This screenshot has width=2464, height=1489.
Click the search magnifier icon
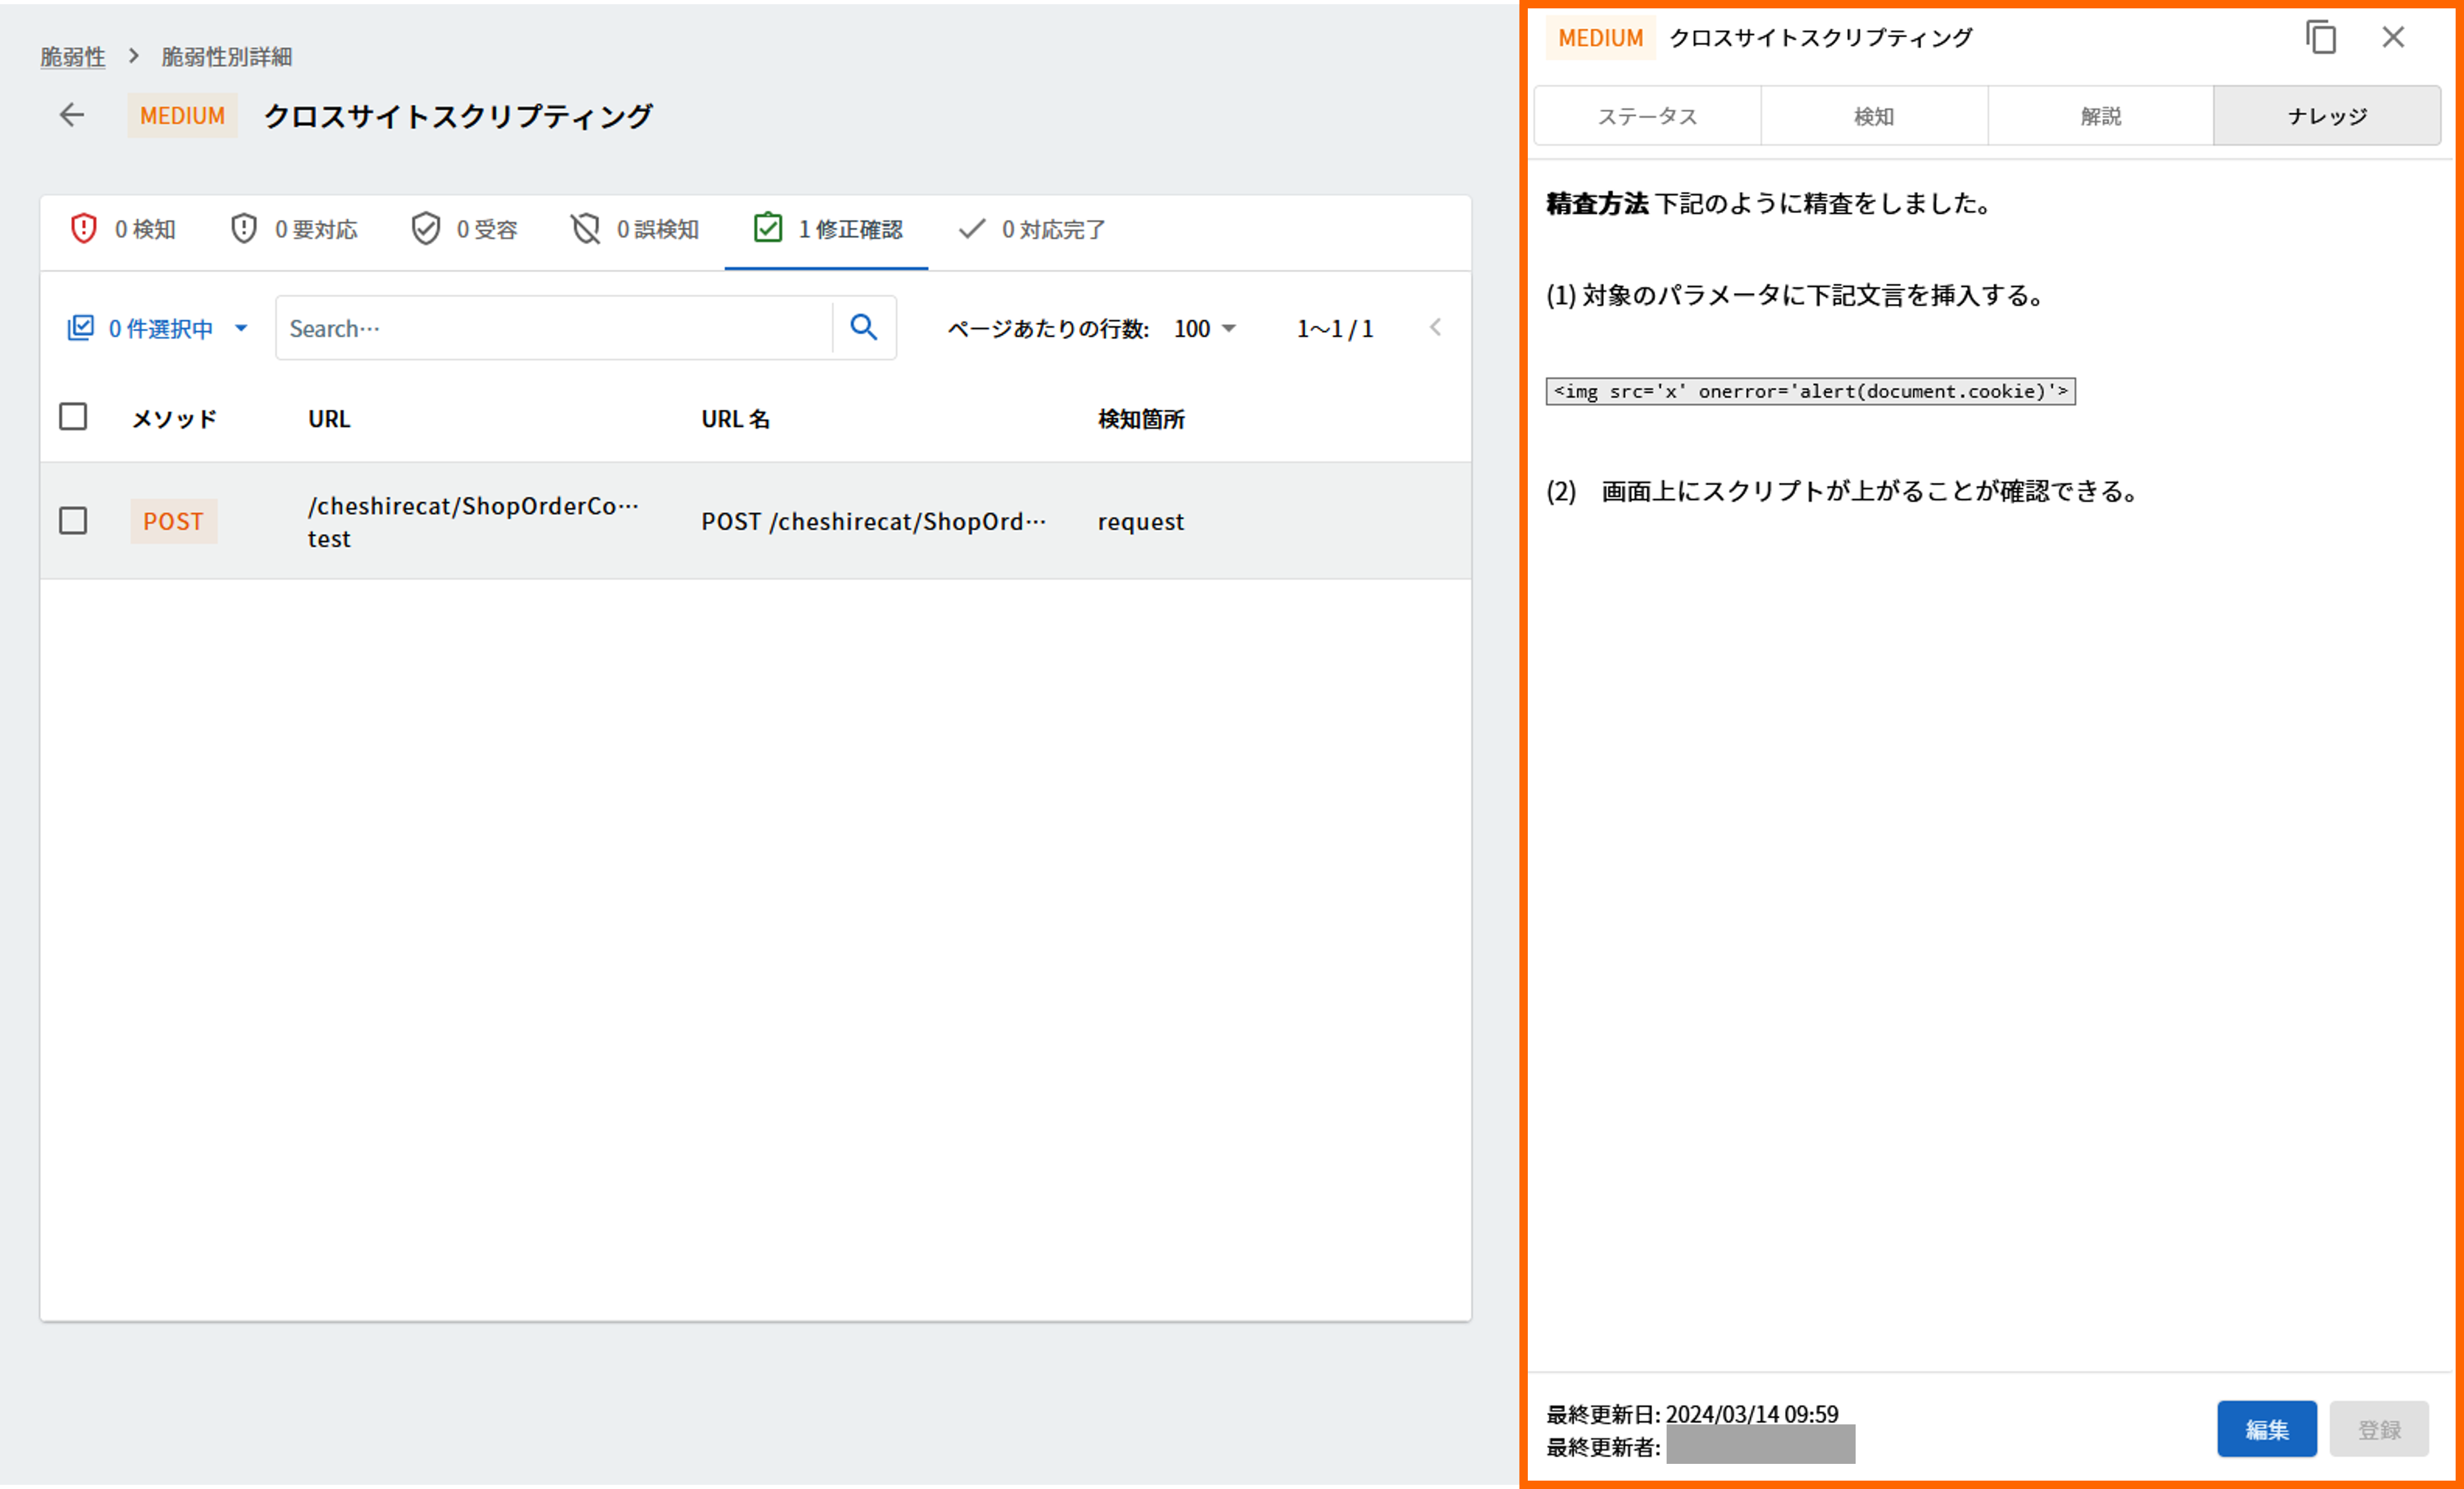click(x=863, y=327)
